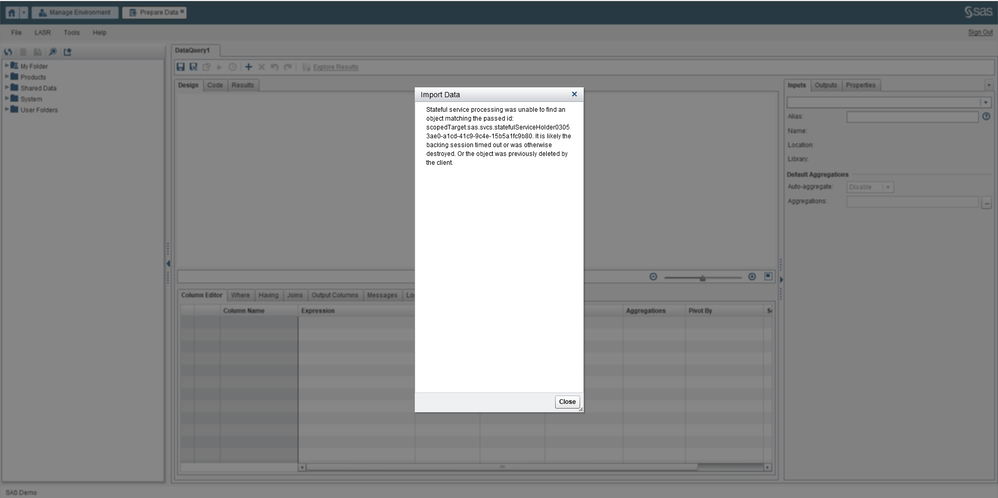The image size is (998, 498).
Task: Expand the Shared Data folder node
Action: 6,87
